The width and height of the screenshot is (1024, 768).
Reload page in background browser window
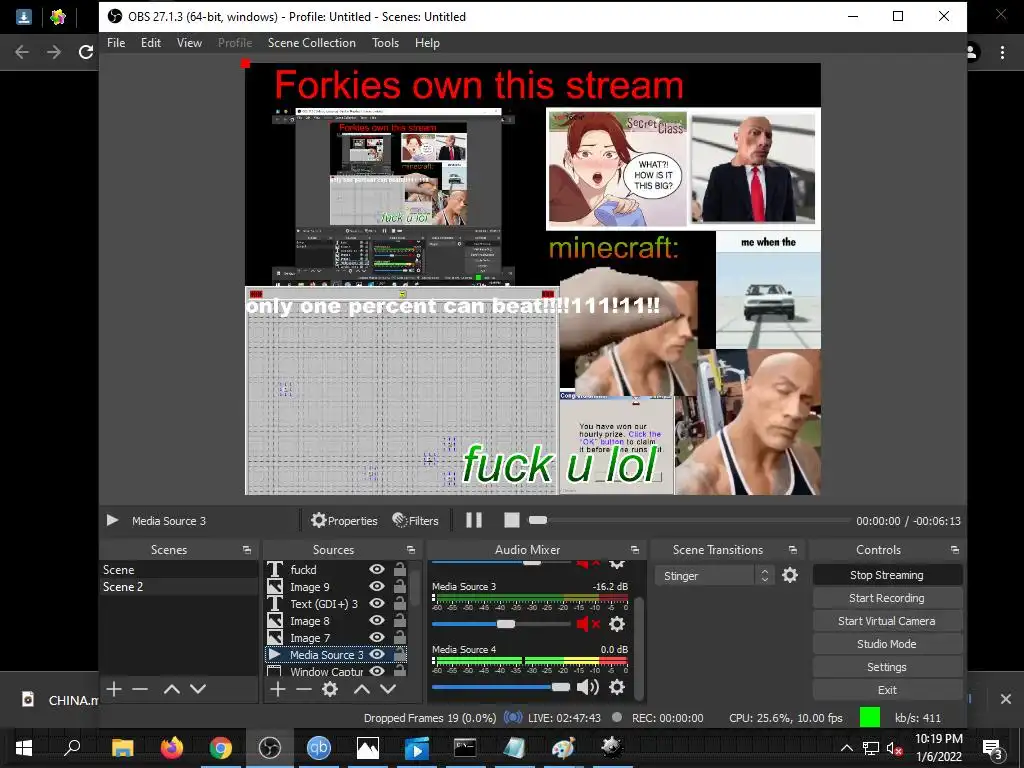click(x=86, y=52)
